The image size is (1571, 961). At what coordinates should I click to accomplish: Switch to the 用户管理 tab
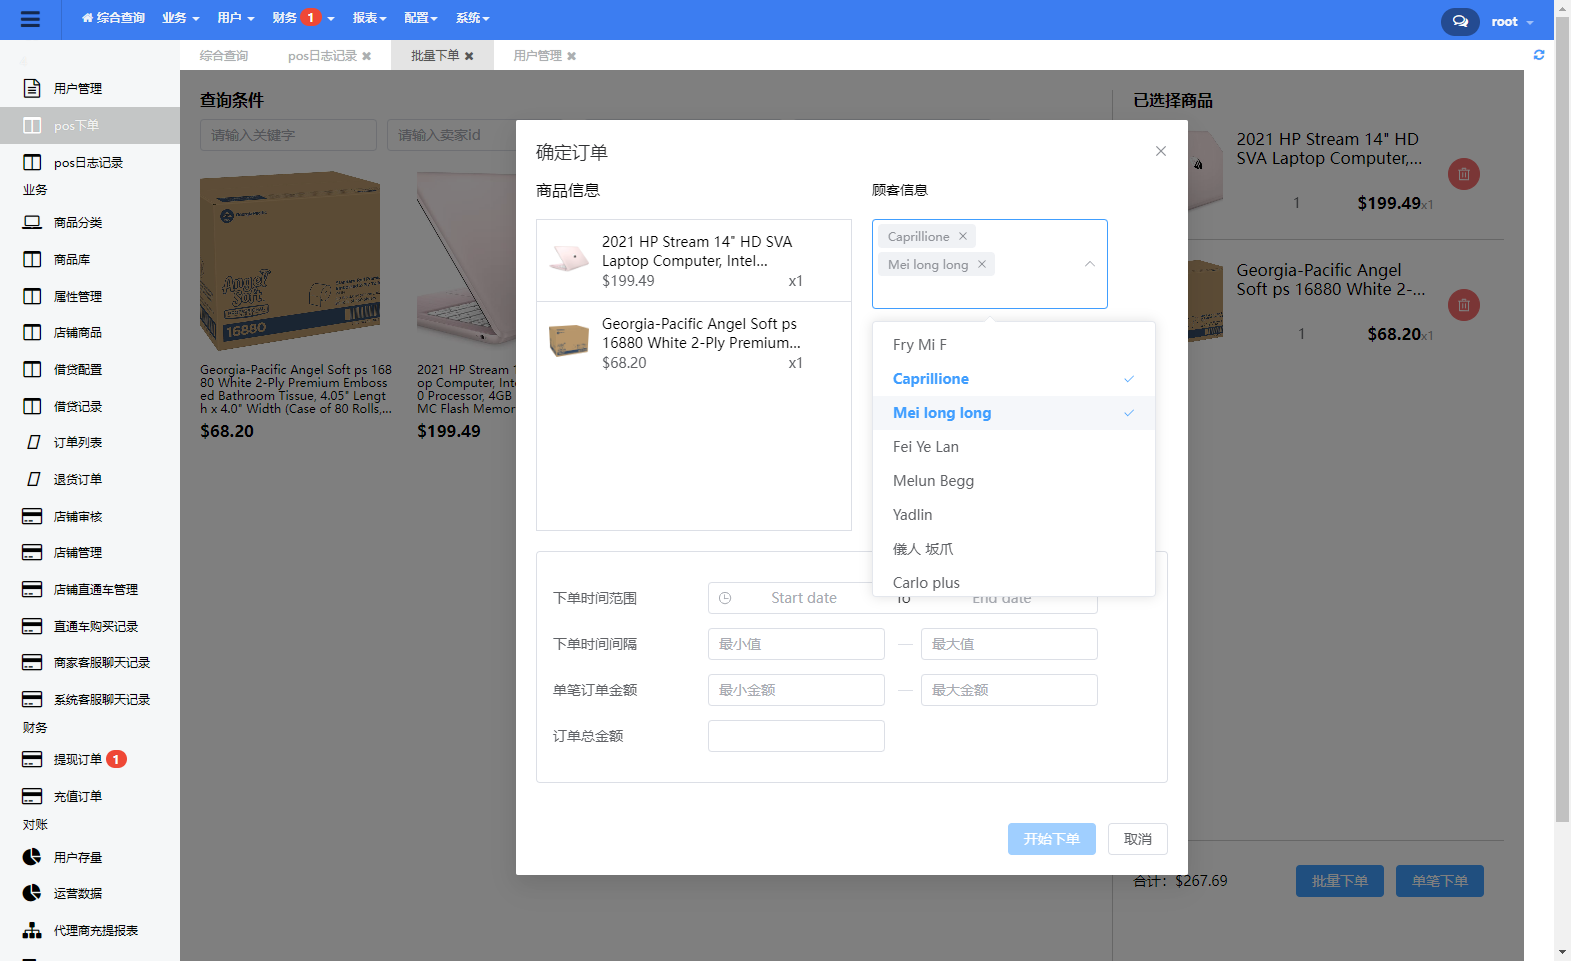(x=538, y=56)
